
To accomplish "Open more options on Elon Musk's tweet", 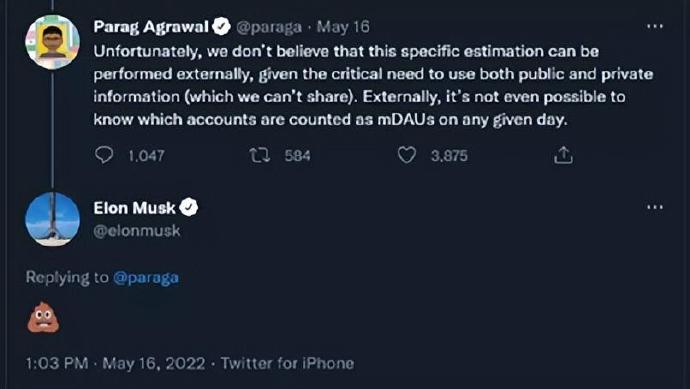I will 655,207.
